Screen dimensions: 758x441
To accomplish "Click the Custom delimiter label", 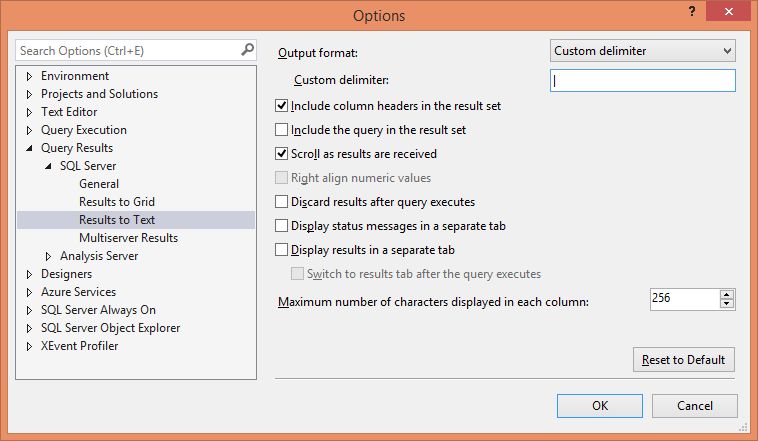I will click(x=341, y=80).
